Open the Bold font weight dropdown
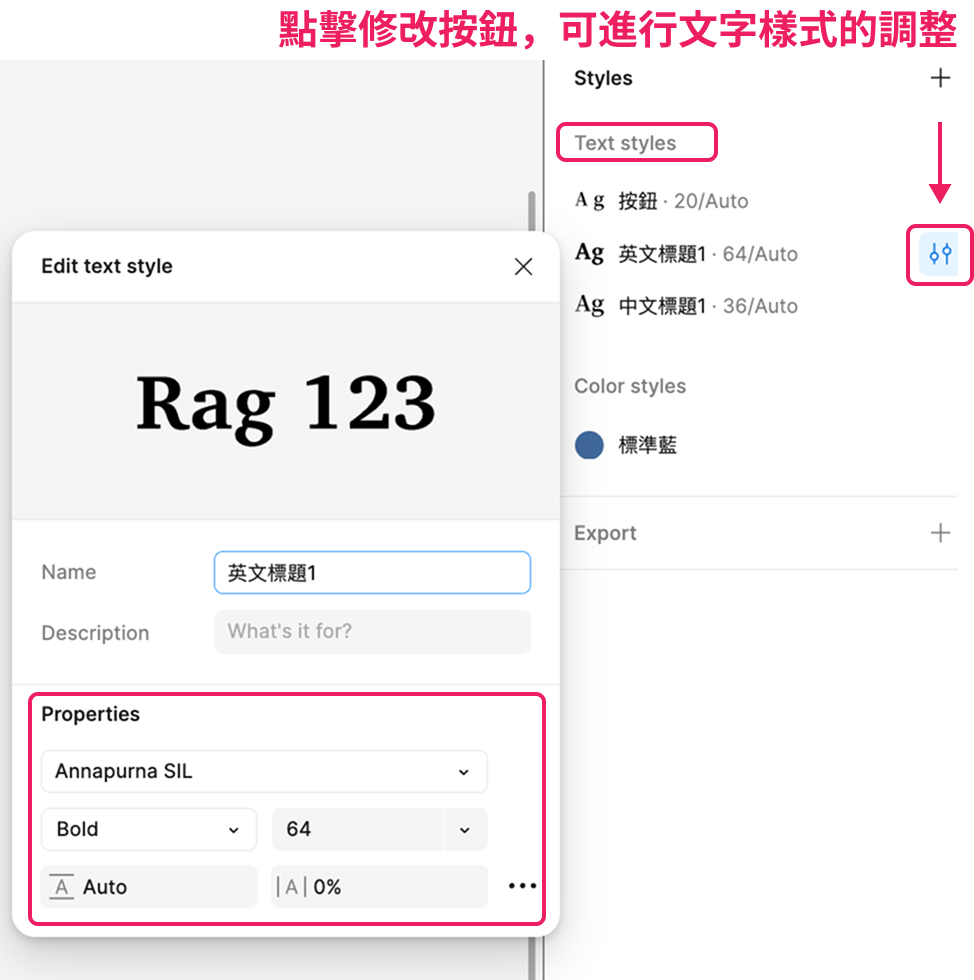Screen dimensions: 974x980 pyautogui.click(x=149, y=829)
